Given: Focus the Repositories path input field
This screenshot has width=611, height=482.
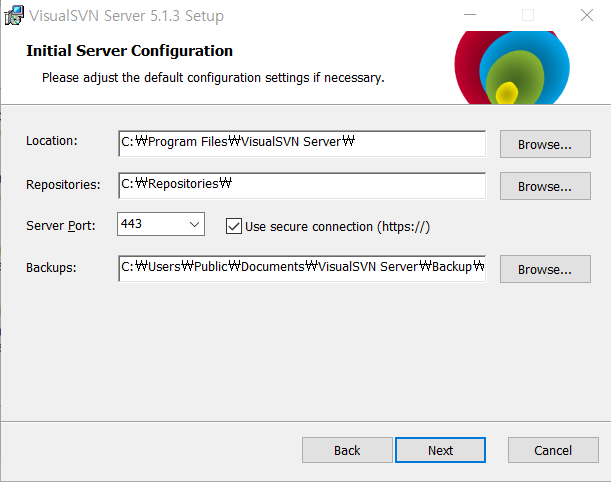Looking at the screenshot, I should coord(302,186).
